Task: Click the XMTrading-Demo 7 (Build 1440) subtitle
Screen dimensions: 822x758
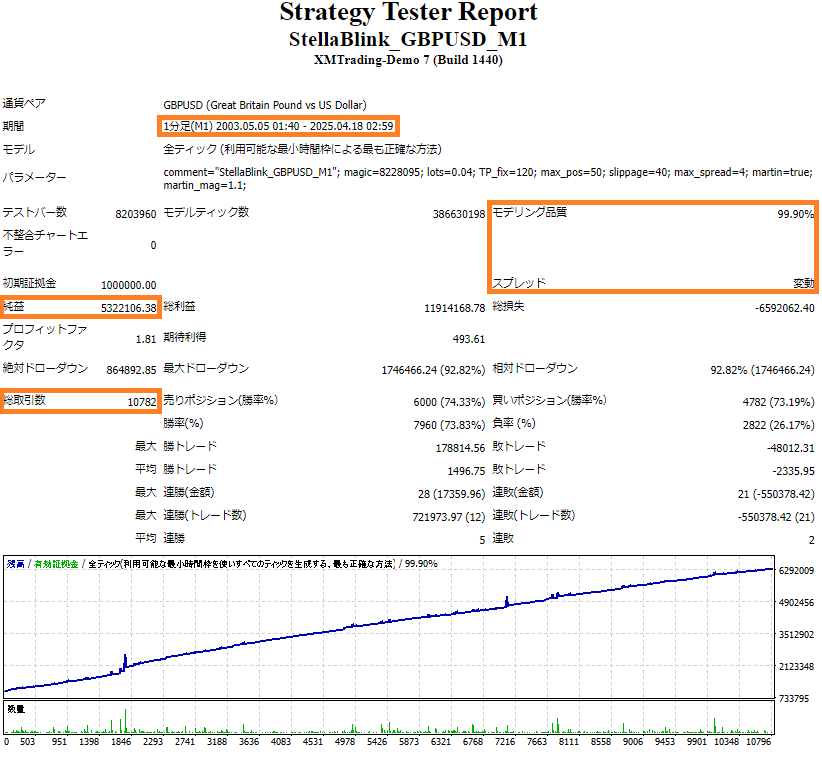Action: 408,60
